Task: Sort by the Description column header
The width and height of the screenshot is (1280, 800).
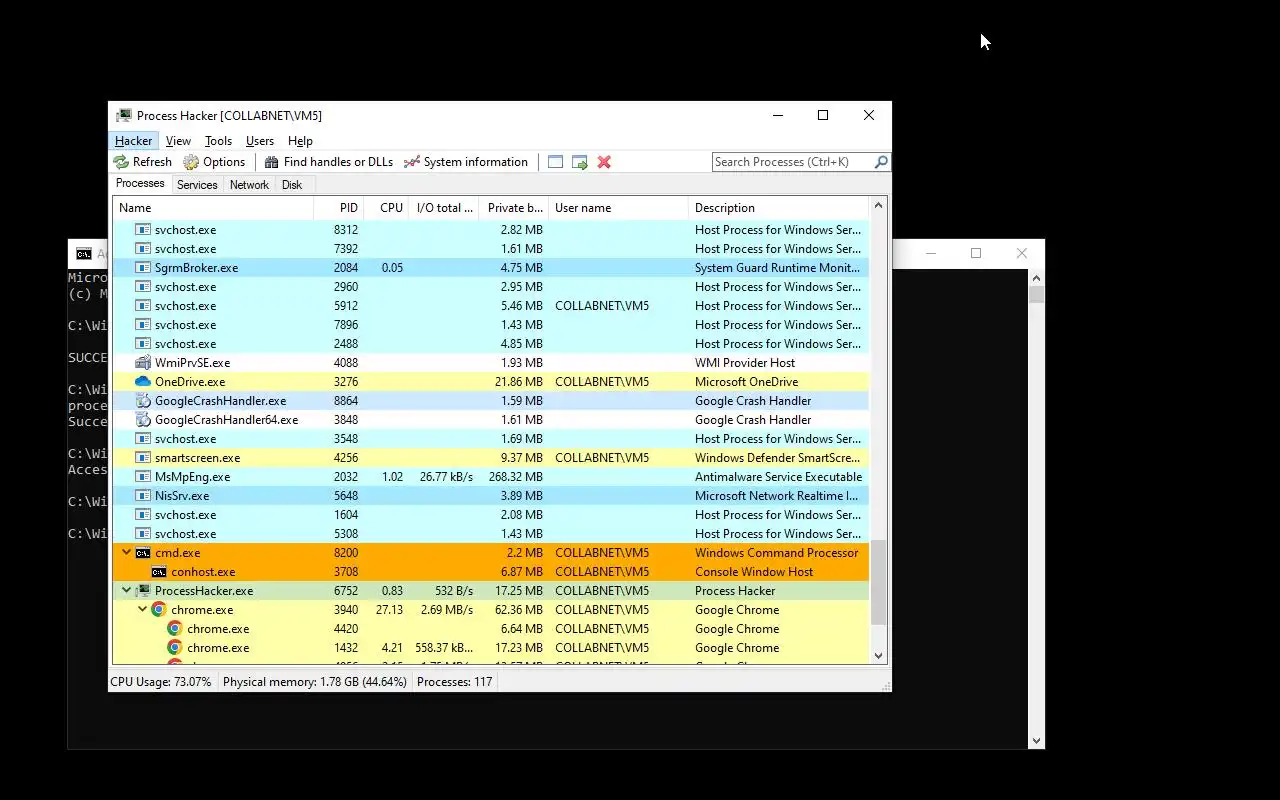Action: tap(779, 208)
